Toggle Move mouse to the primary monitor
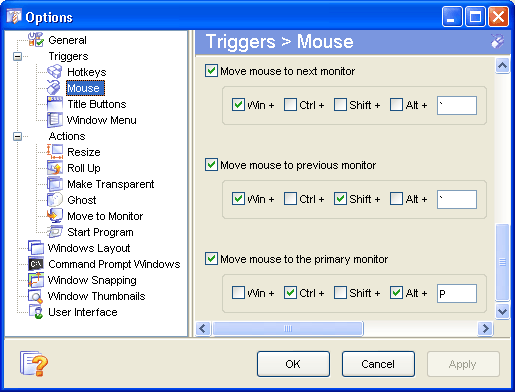515x392 pixels. [211, 259]
